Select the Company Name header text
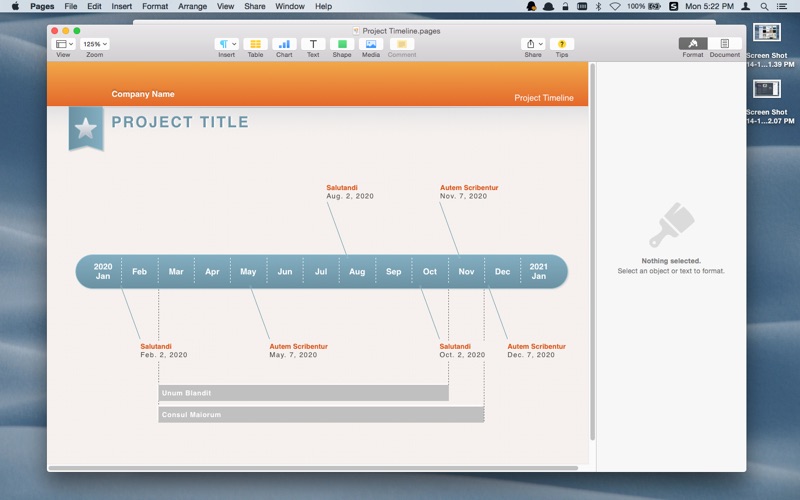The width and height of the screenshot is (800, 500). tap(143, 94)
